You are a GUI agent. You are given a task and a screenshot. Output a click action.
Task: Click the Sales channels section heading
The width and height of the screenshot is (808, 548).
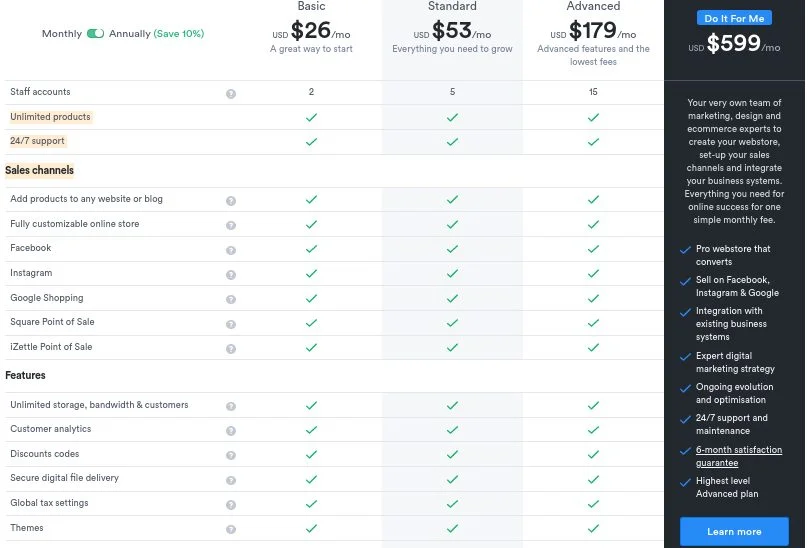pos(39,170)
